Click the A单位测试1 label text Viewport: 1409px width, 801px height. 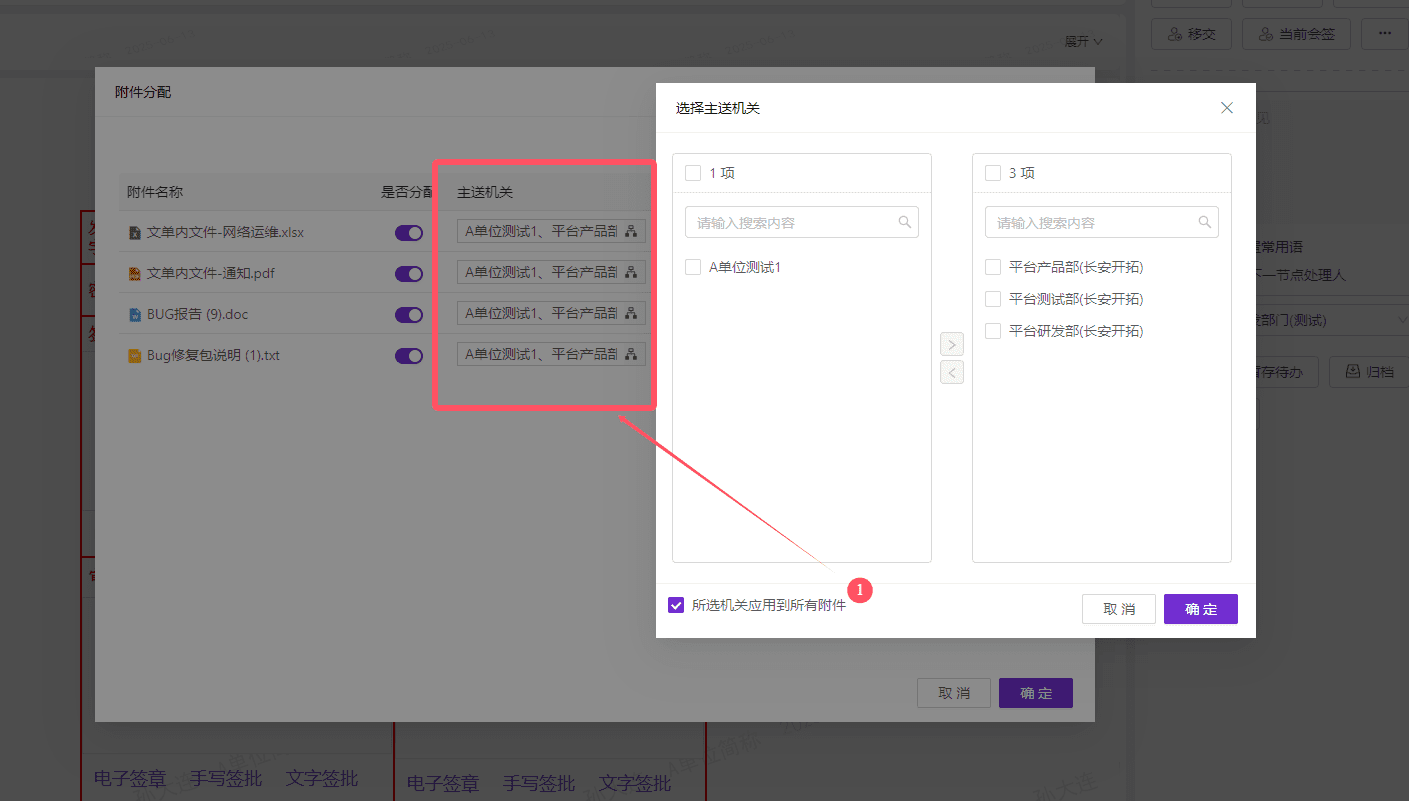pyautogui.click(x=745, y=267)
